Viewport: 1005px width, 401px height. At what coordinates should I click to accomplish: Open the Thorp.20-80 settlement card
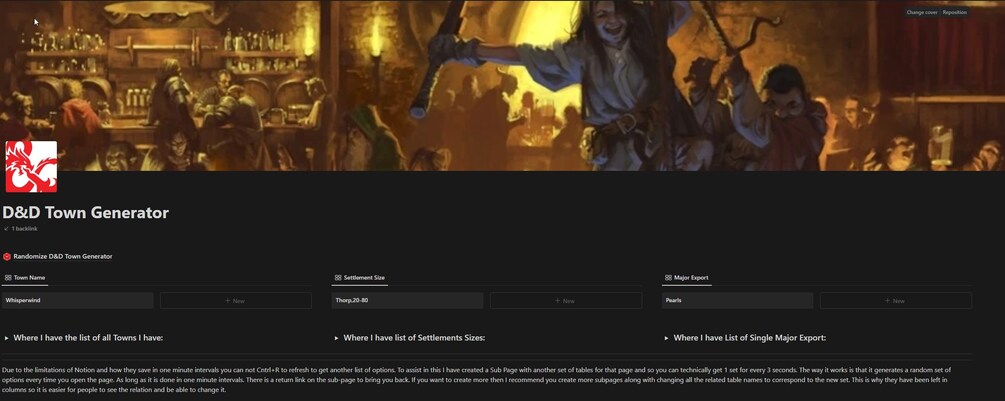(408, 300)
